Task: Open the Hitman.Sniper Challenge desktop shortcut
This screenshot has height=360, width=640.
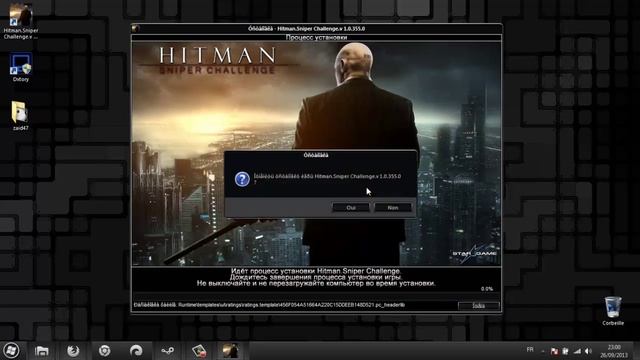Action: 20,21
